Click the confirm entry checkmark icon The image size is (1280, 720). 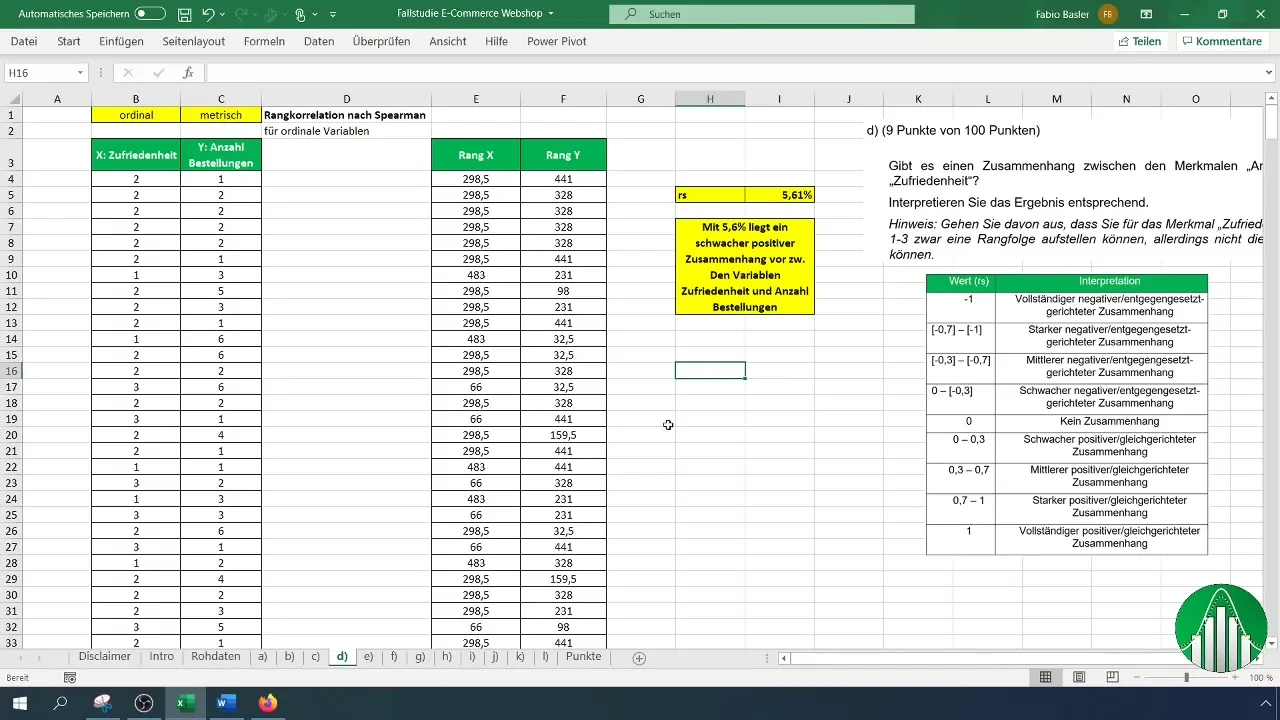[x=158, y=73]
